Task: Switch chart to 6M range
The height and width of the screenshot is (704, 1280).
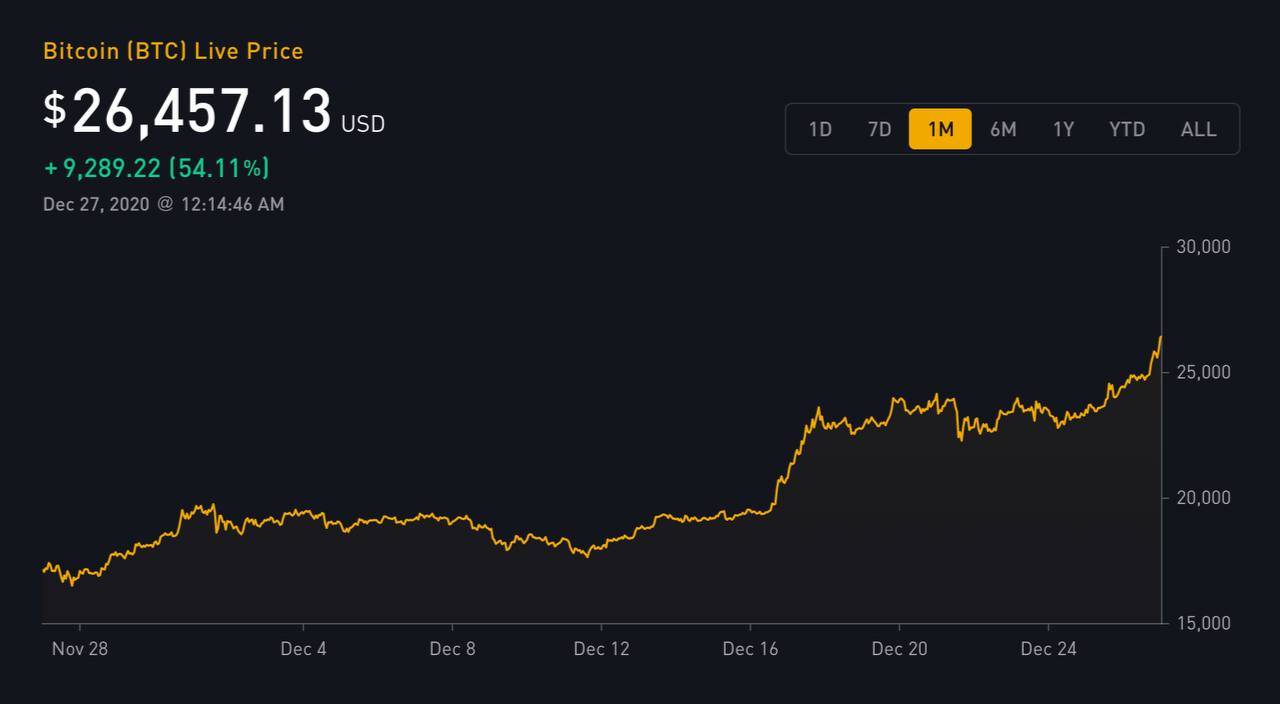Action: [1003, 129]
